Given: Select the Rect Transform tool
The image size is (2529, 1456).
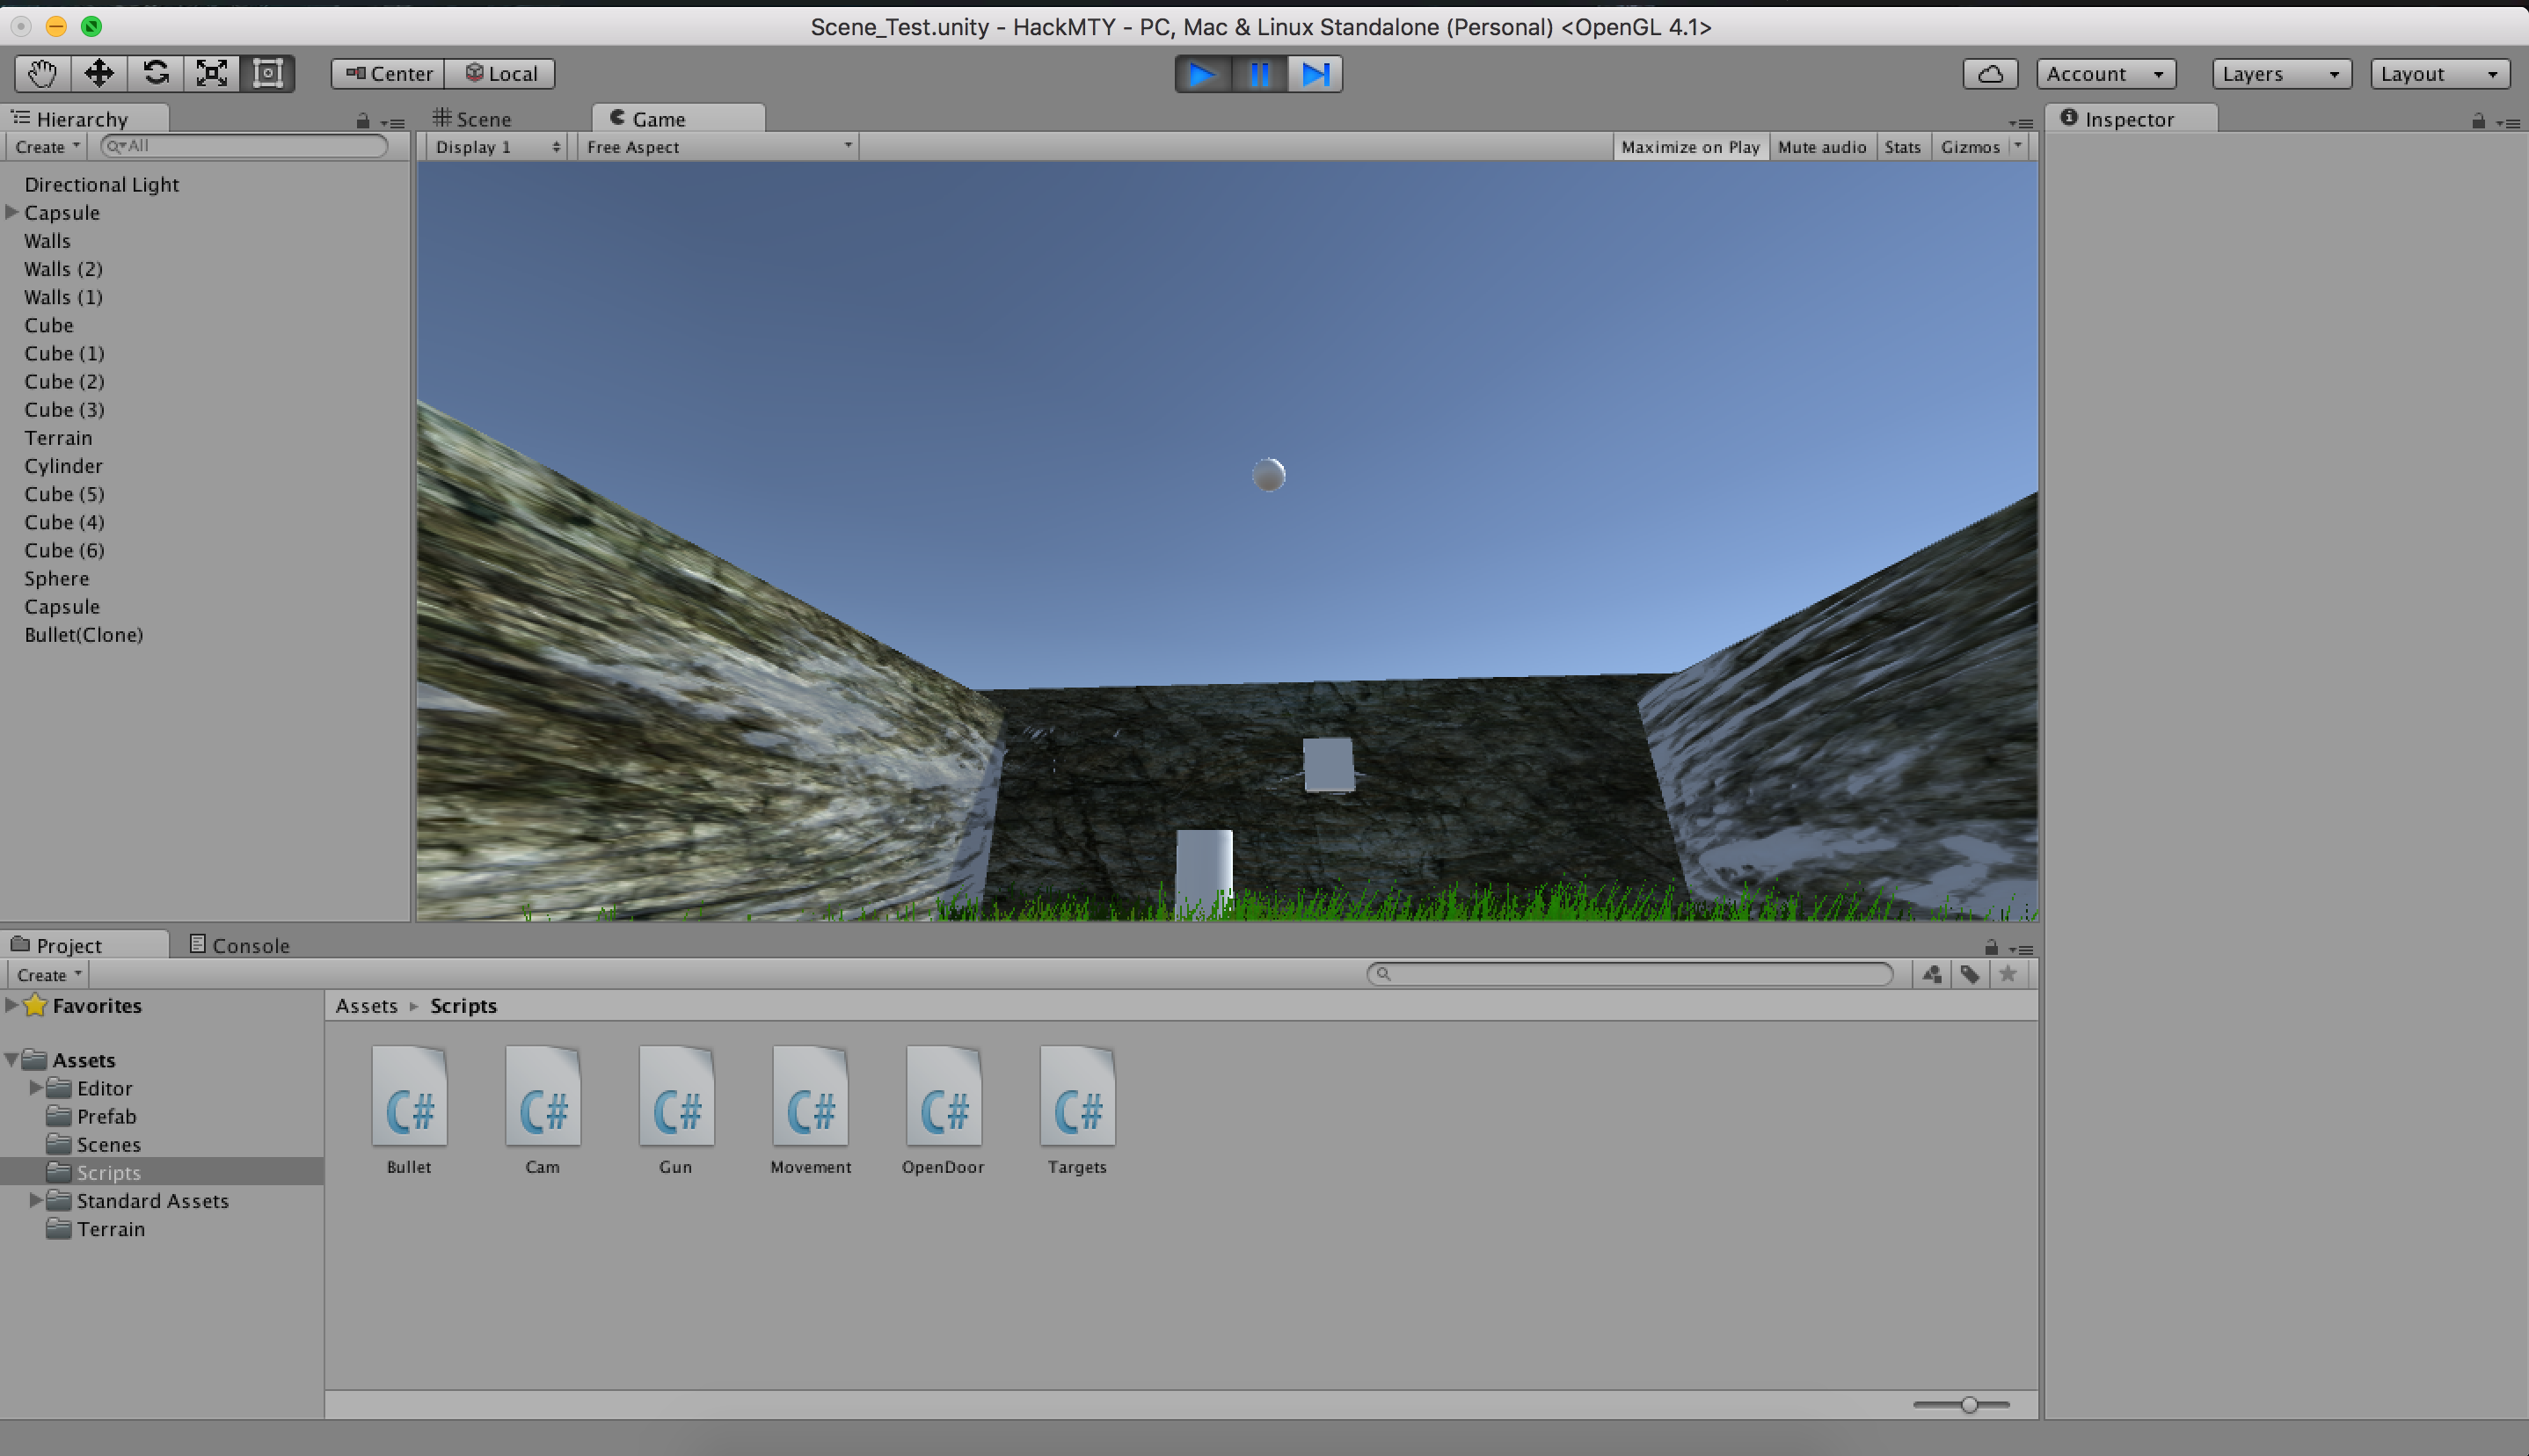Looking at the screenshot, I should point(267,73).
